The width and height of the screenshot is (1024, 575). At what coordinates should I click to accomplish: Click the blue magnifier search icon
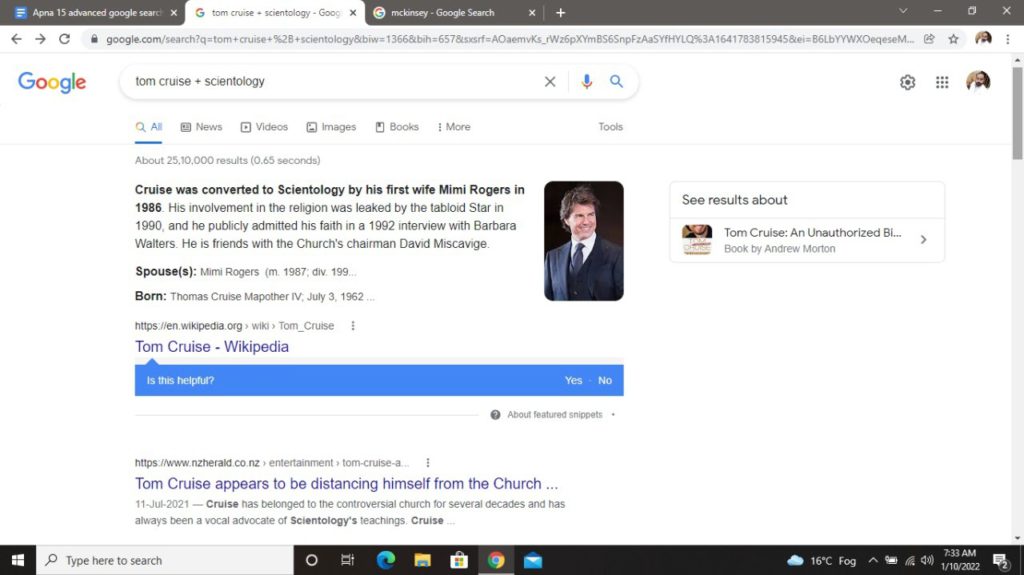616,82
